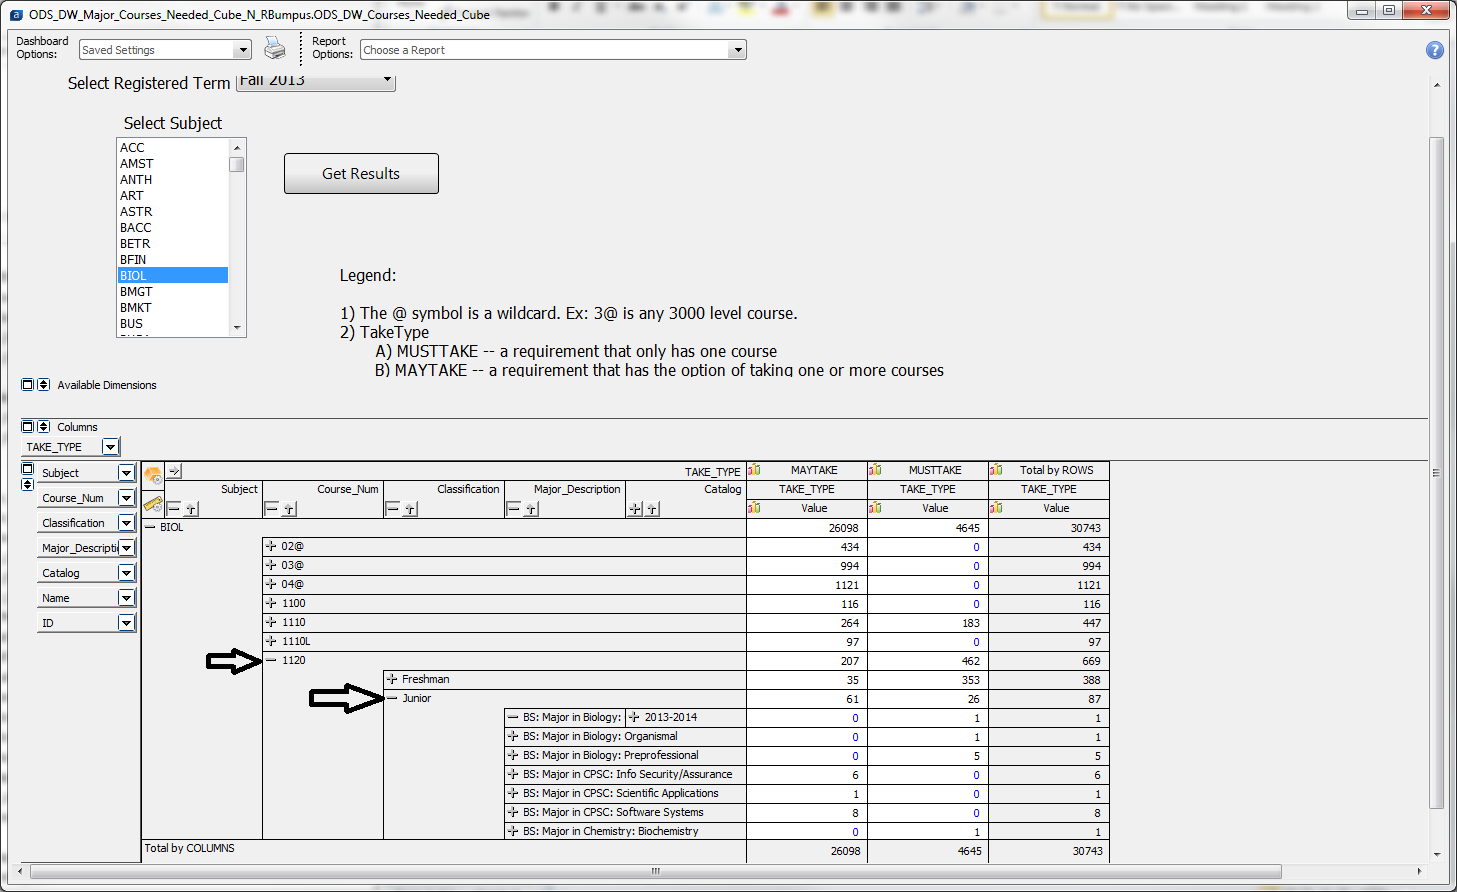Click the up-arrow sort icon under the Major_Description header
Image resolution: width=1457 pixels, height=892 pixels.
531,509
